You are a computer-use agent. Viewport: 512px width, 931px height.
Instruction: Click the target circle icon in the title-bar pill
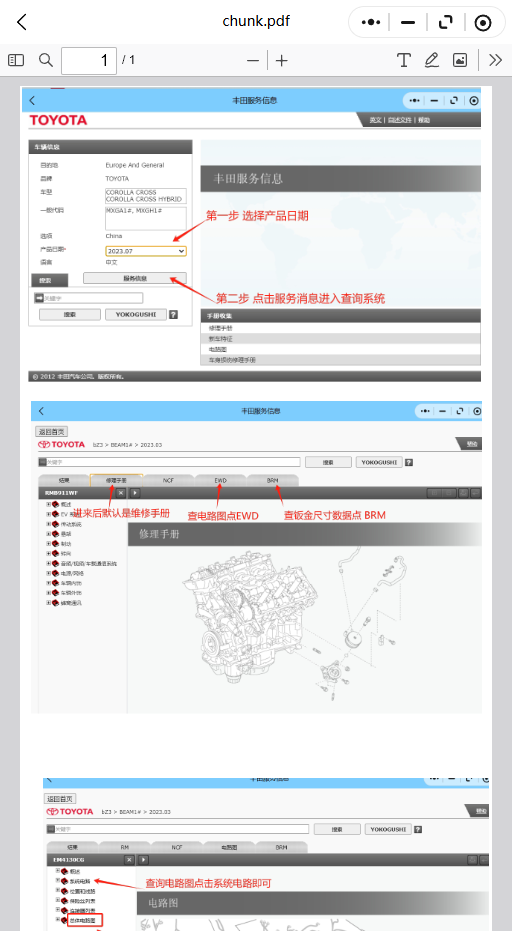click(x=483, y=23)
